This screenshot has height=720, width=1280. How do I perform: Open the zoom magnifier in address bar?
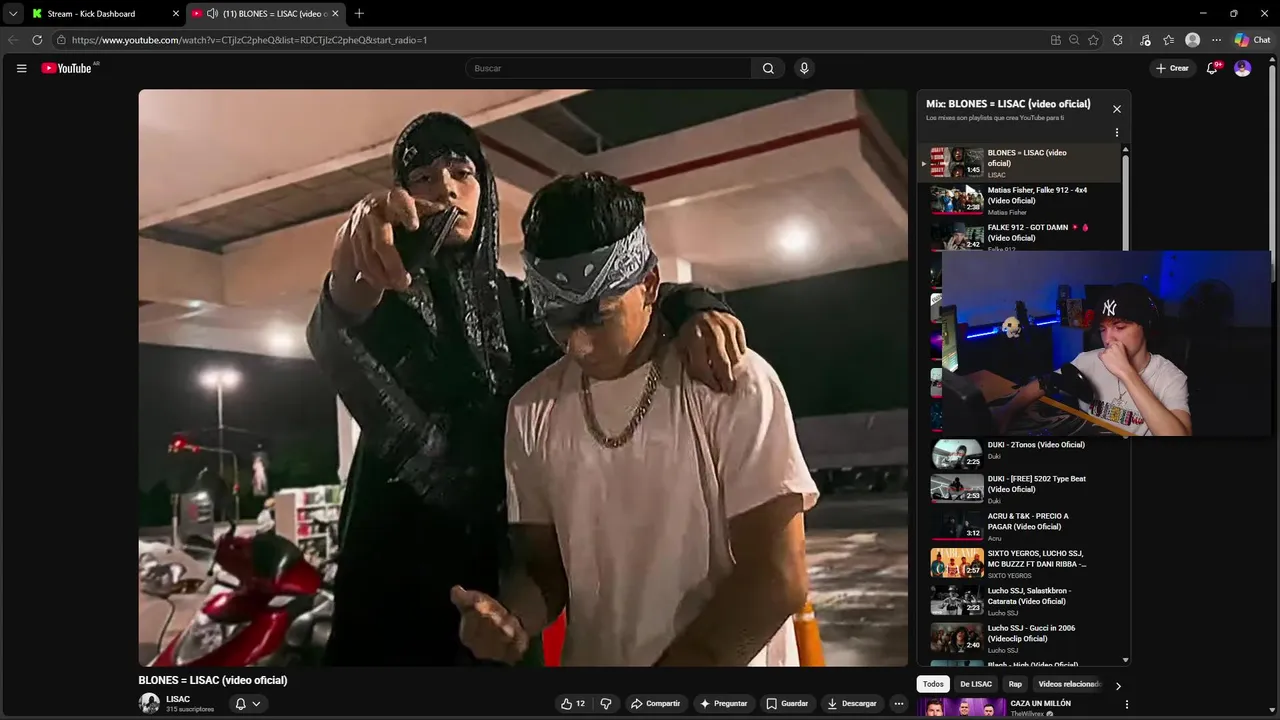click(x=1074, y=40)
